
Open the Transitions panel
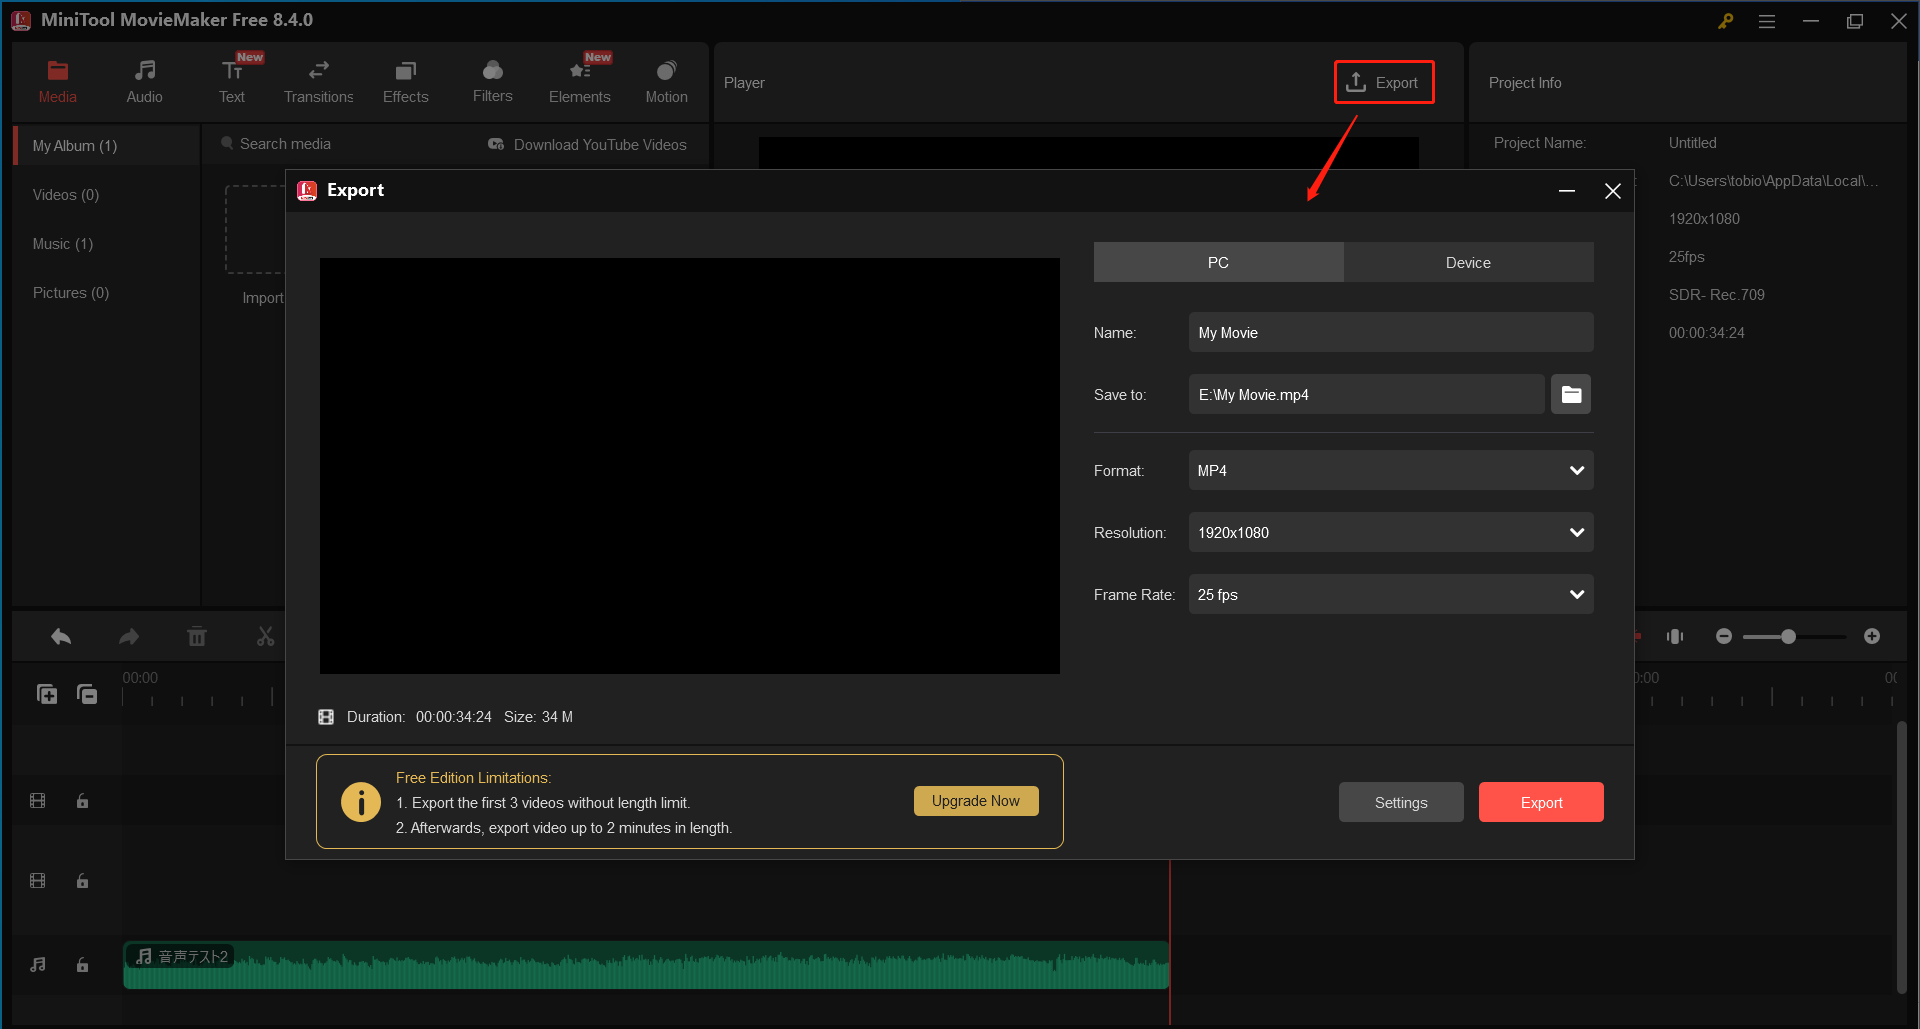coord(318,80)
